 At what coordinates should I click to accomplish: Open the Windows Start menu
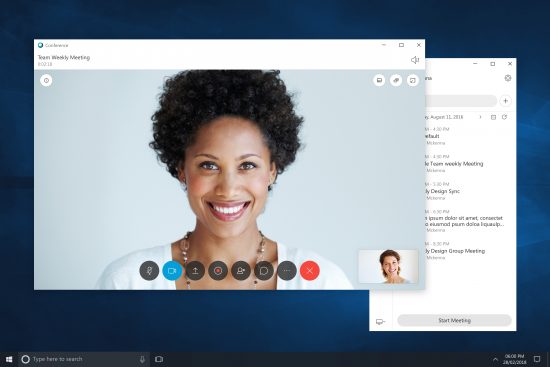(9, 359)
